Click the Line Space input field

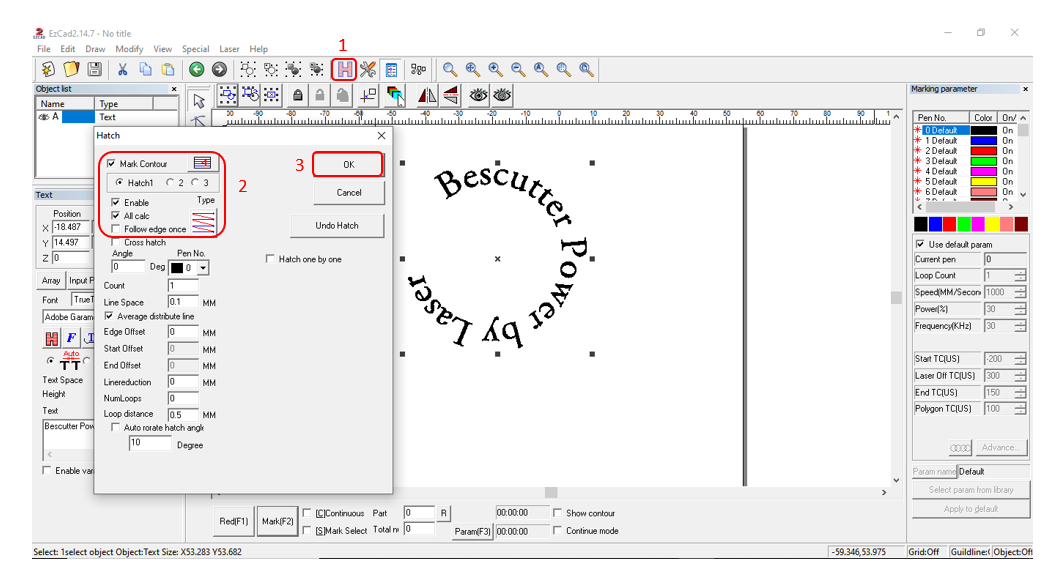[183, 302]
